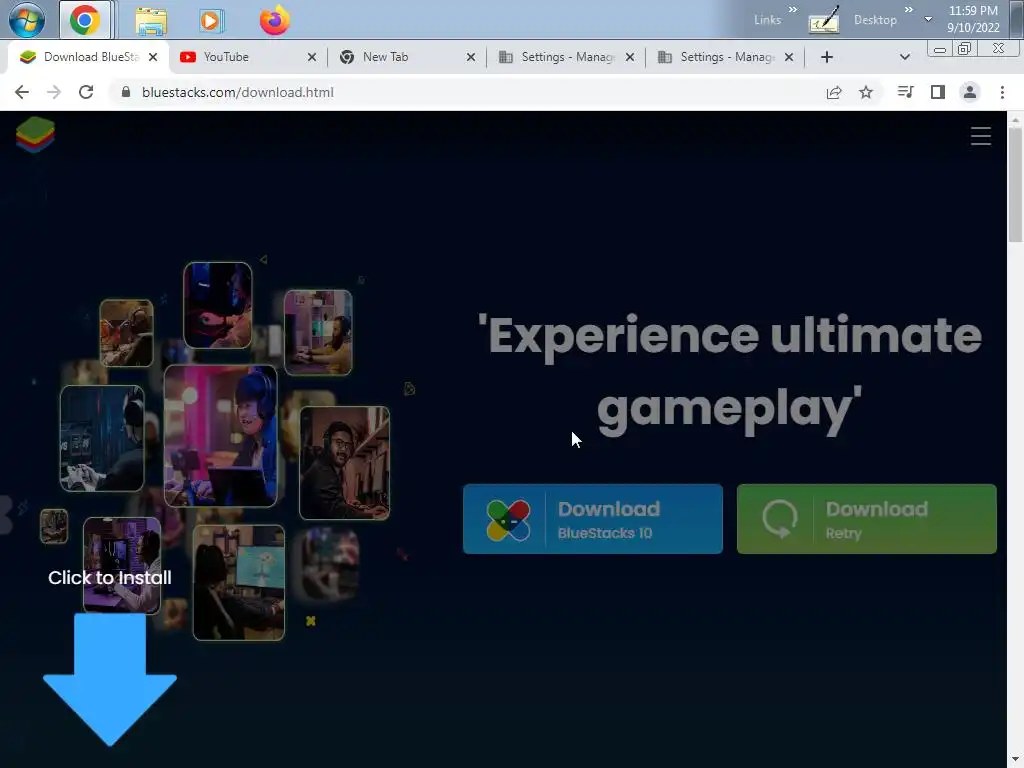
Task: Open the File Explorer taskbar icon
Action: (151, 21)
